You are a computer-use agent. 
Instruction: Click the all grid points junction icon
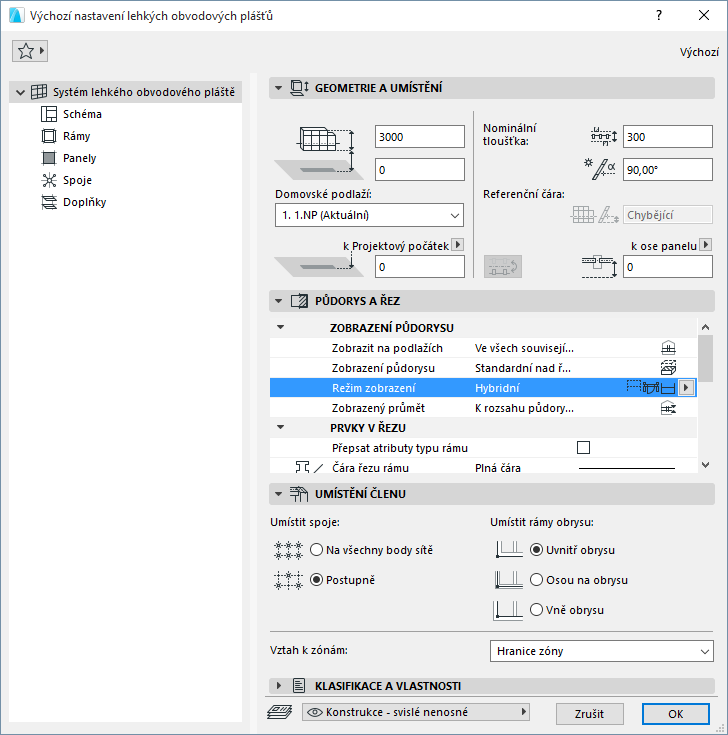(288, 550)
